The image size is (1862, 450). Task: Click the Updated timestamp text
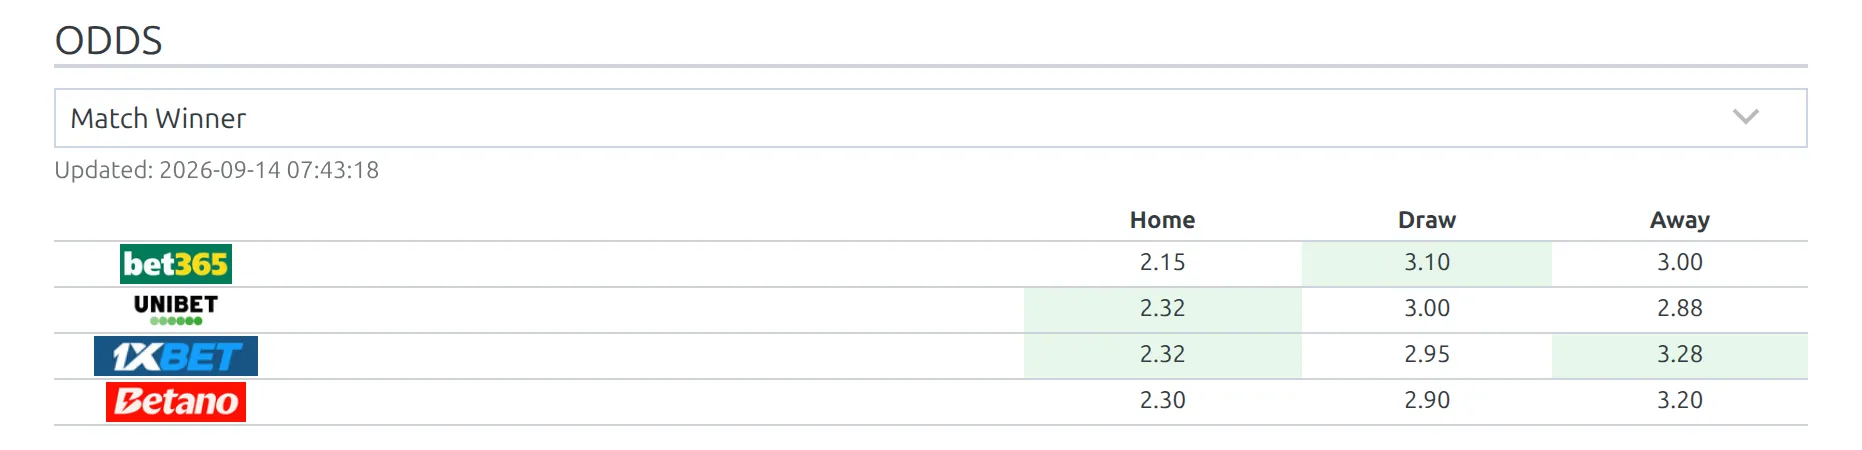(x=217, y=170)
